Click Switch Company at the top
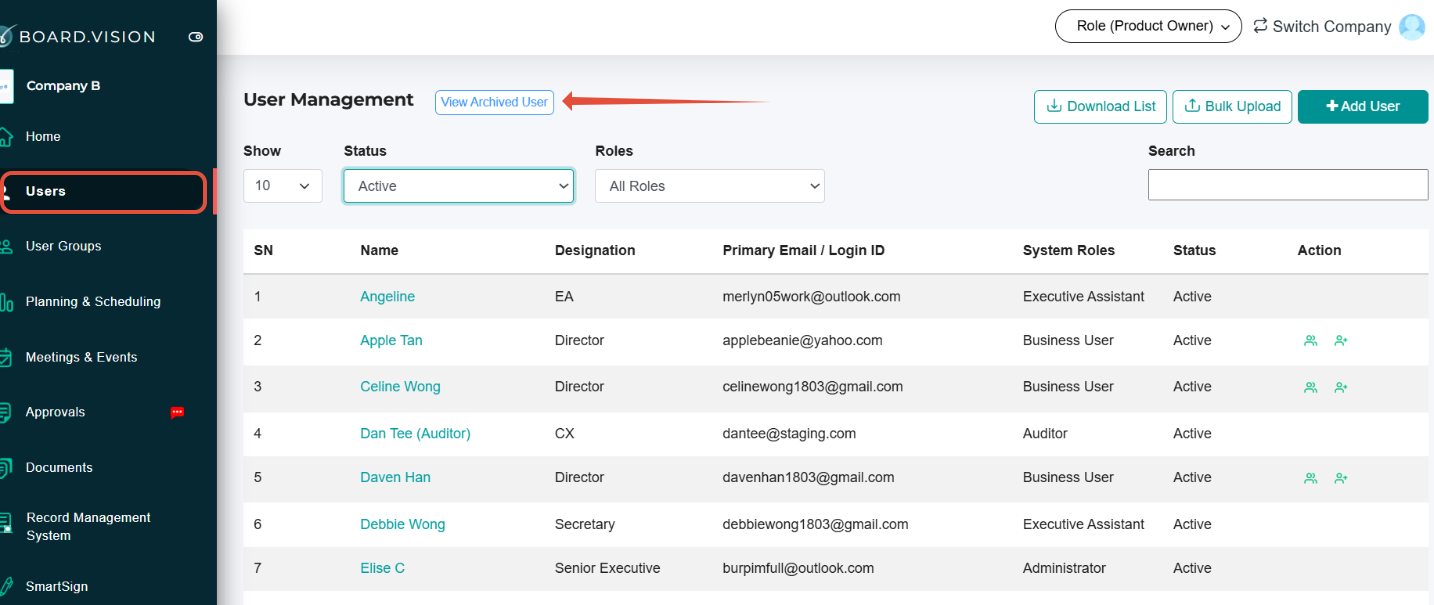This screenshot has width=1434, height=605. point(1322,27)
